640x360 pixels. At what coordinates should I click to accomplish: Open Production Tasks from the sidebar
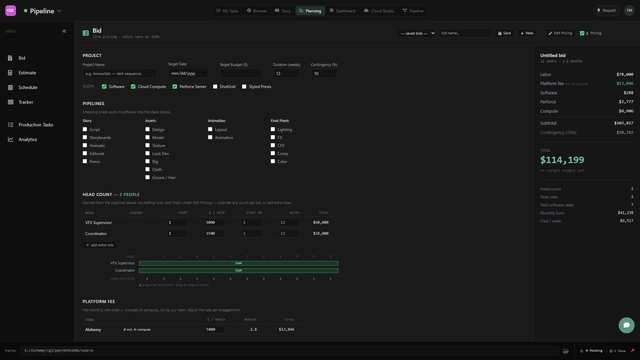[36, 125]
